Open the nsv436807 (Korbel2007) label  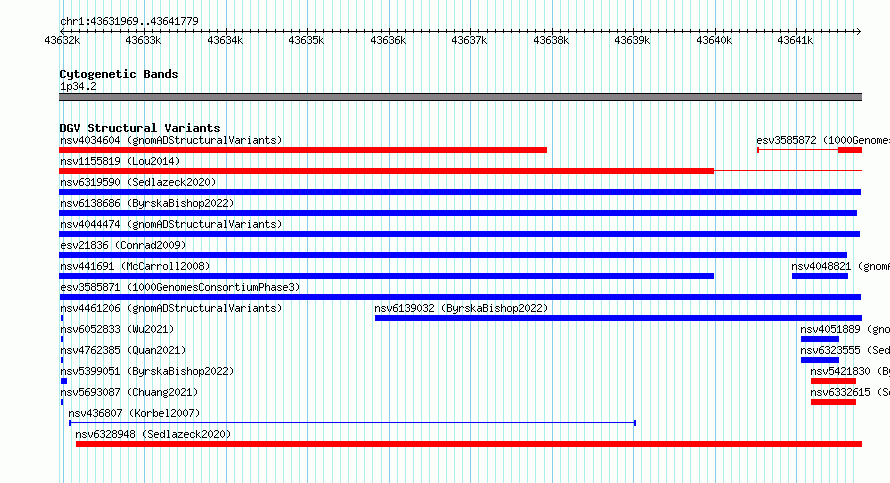coord(134,413)
